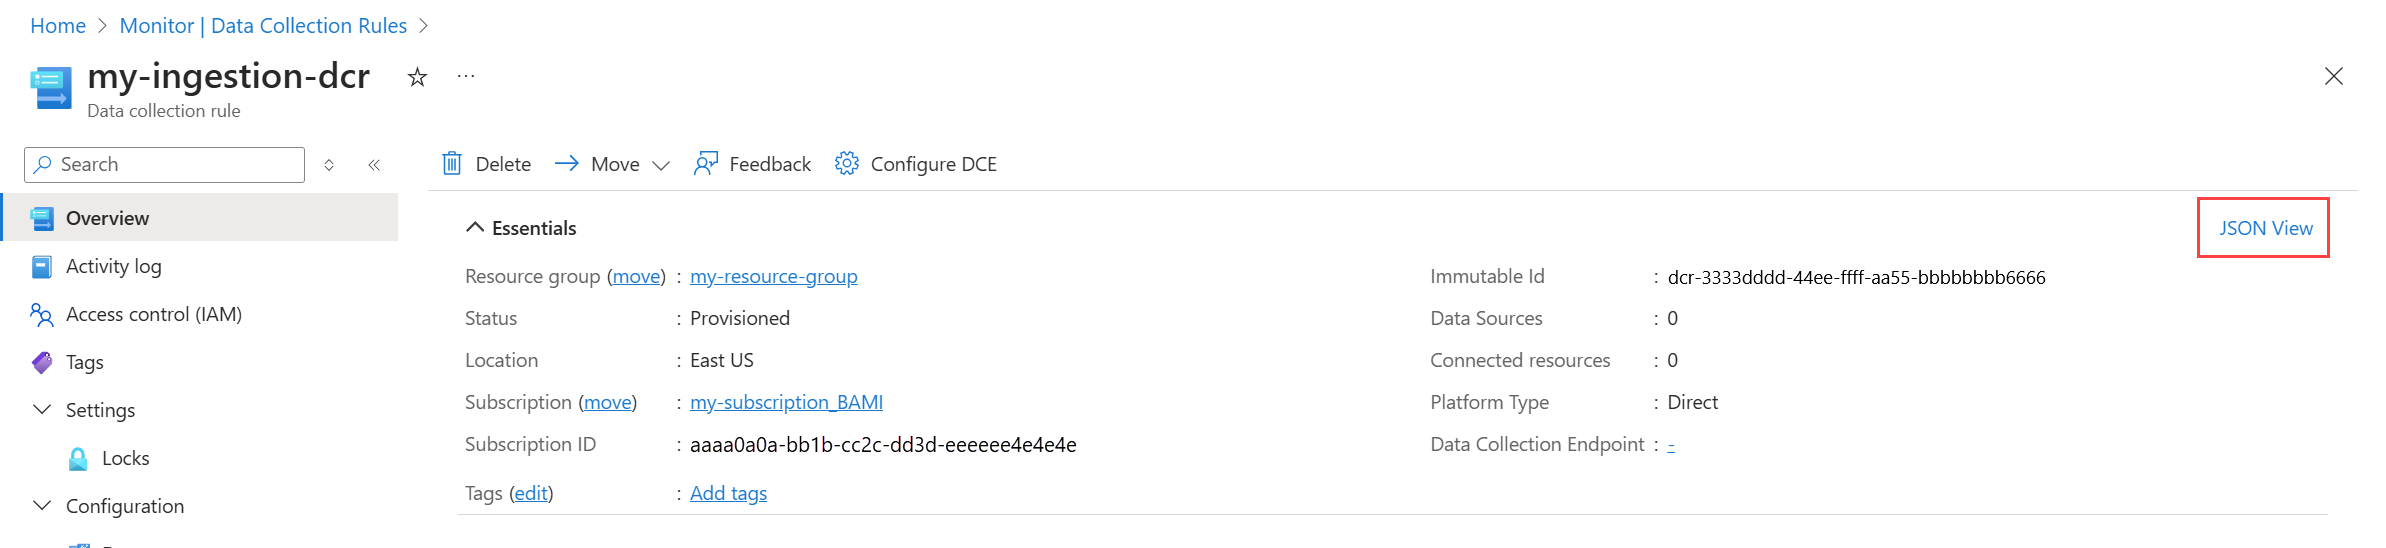Click the Locks padlock icon
This screenshot has height=548, width=2386.
(x=78, y=458)
